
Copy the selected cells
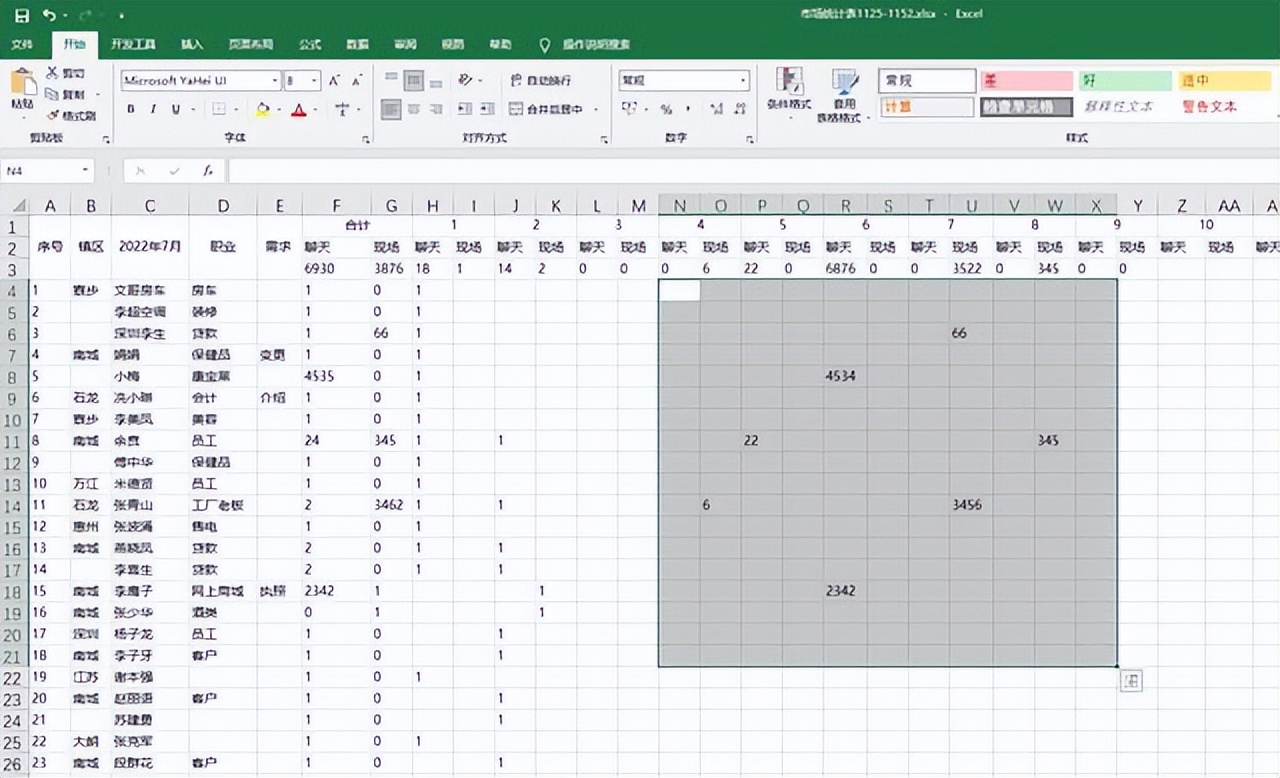pyautogui.click(x=66, y=94)
